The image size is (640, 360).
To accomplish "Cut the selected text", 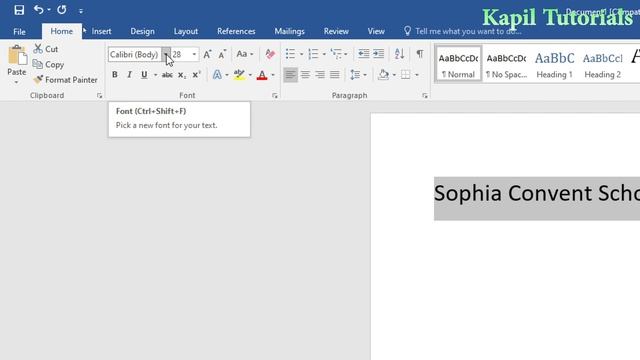I will [x=46, y=49].
